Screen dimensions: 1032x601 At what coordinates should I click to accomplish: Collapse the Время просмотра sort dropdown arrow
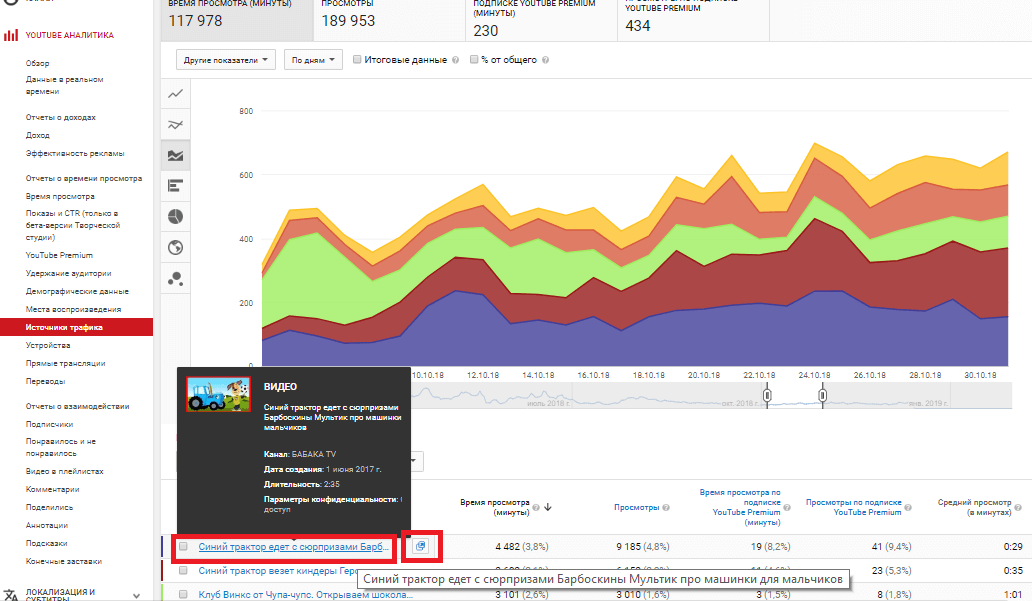click(x=547, y=507)
